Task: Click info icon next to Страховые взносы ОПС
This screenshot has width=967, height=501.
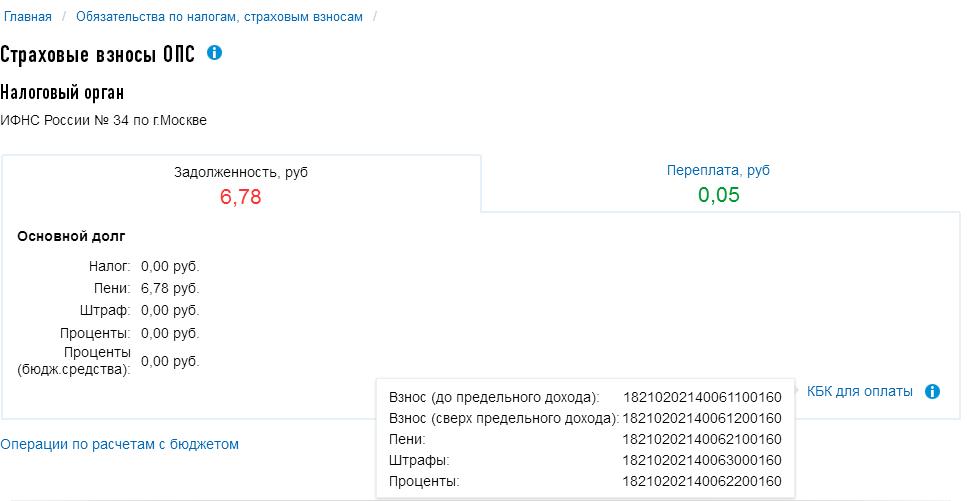Action: (214, 52)
